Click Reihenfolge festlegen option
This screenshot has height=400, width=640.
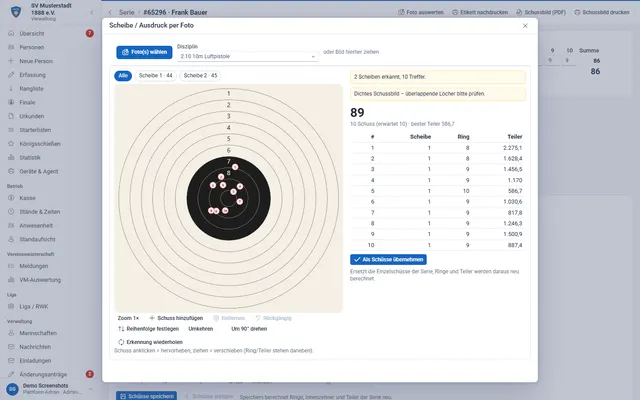[149, 329]
